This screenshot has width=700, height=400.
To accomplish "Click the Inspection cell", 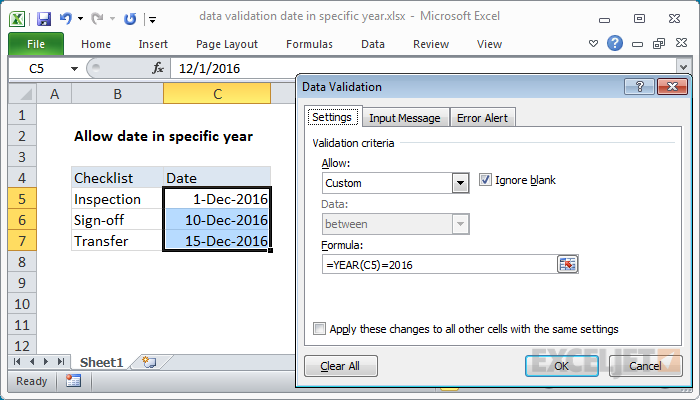I will (x=117, y=199).
